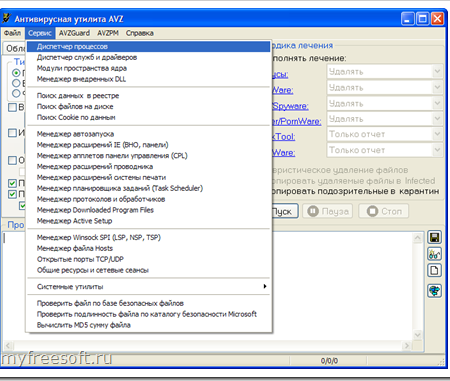Click the r/PornWare: link
Screen dimensions: 450x381
click(x=297, y=121)
